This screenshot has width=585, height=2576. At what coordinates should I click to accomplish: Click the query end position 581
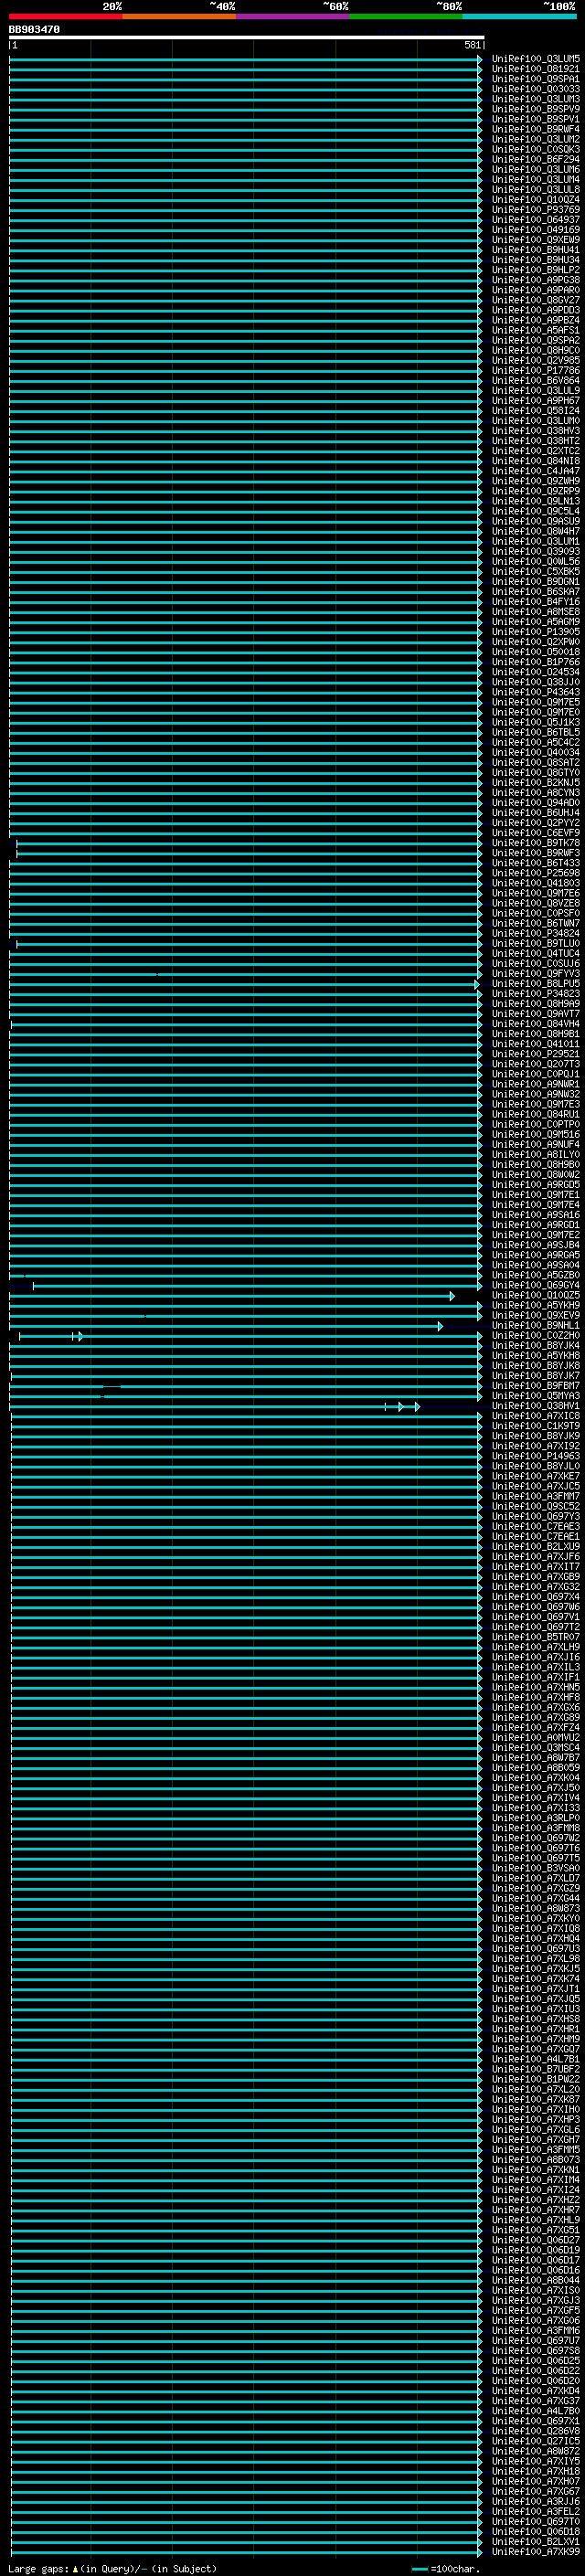tap(473, 46)
